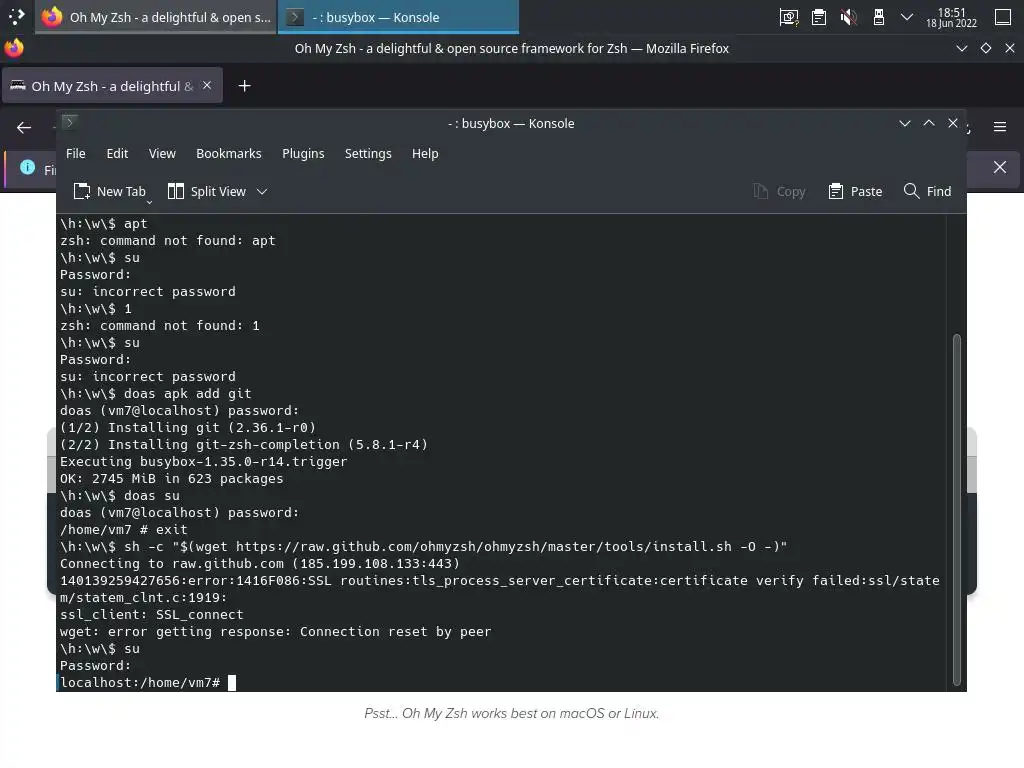Click the wget error Connection reset line
This screenshot has height=768, width=1024.
[x=275, y=632]
